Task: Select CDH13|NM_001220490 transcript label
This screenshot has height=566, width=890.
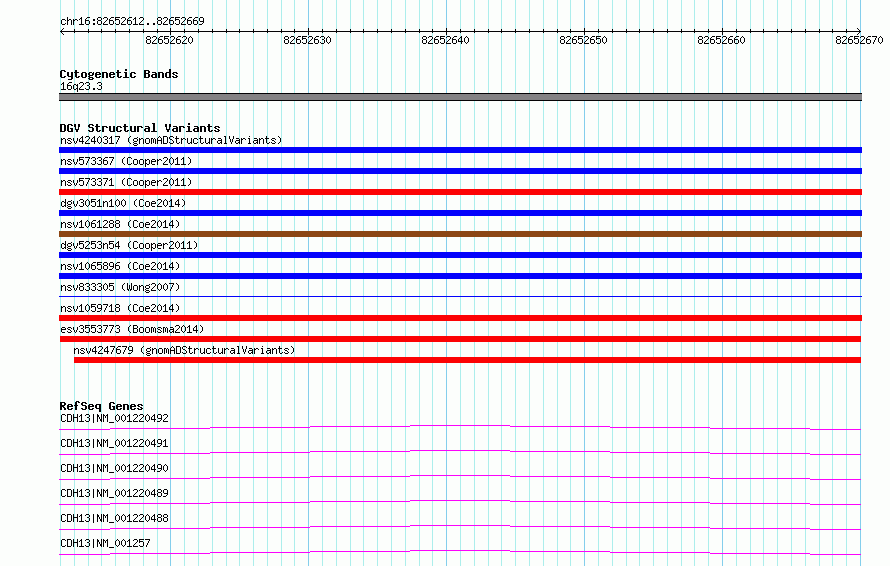Action: (x=114, y=468)
